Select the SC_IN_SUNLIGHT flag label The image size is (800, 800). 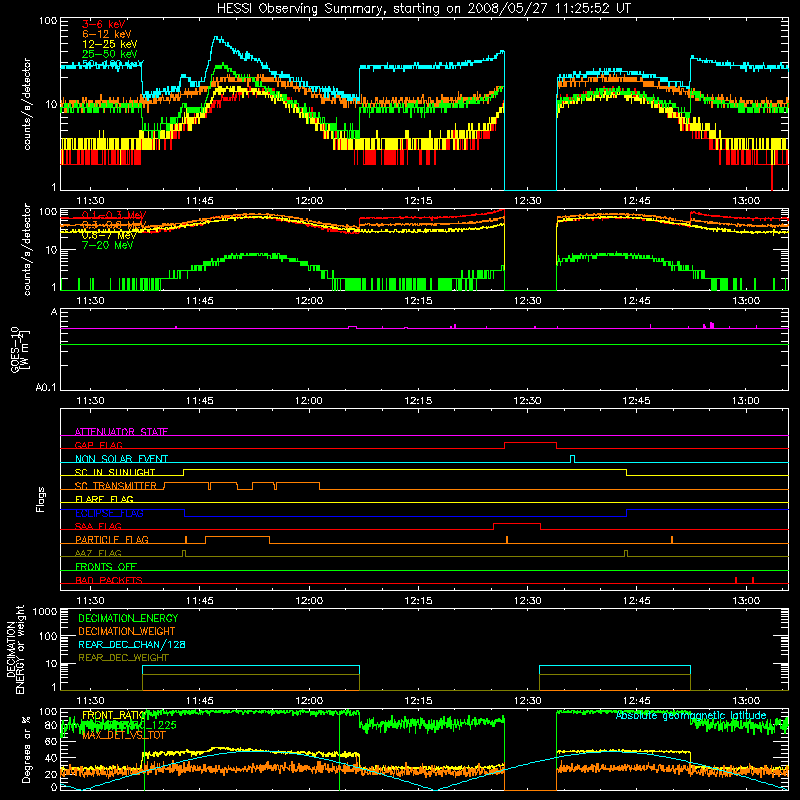pyautogui.click(x=115, y=472)
